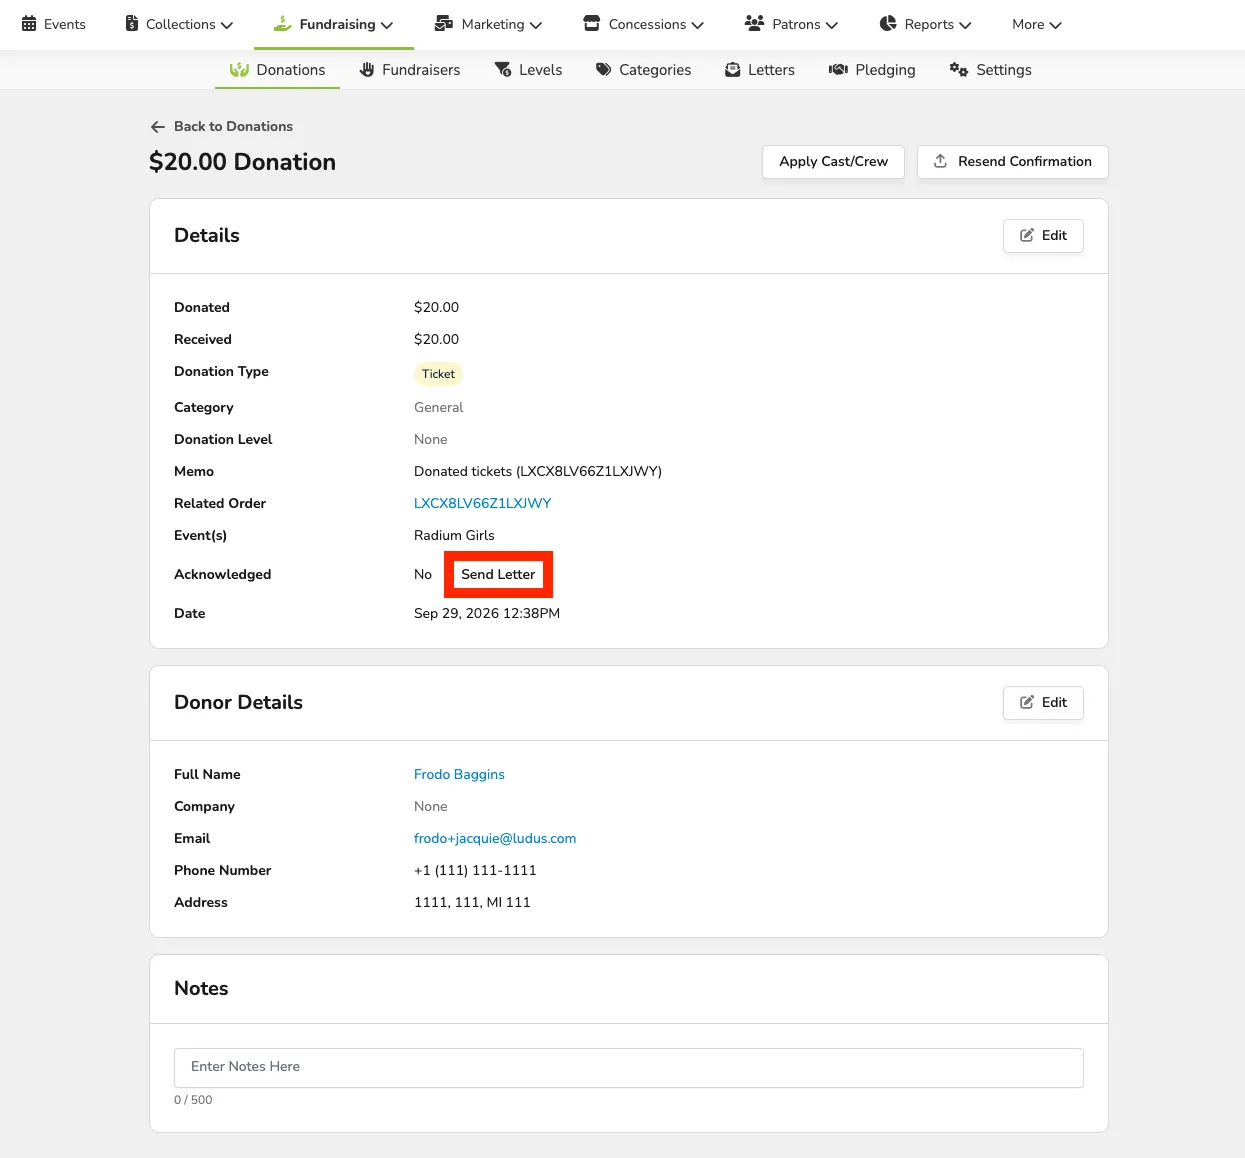1245x1158 pixels.
Task: Click the Pledging handshake icon
Action: click(839, 70)
